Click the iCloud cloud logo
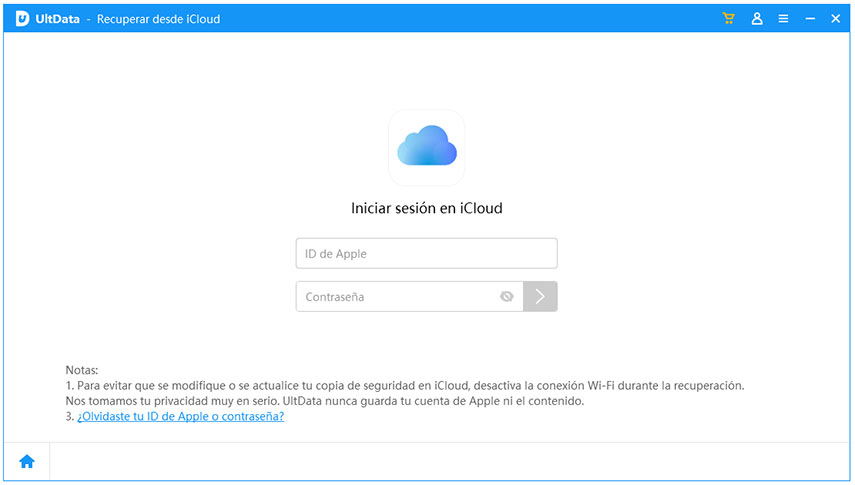Screen dimensions: 855x485 click(427, 149)
